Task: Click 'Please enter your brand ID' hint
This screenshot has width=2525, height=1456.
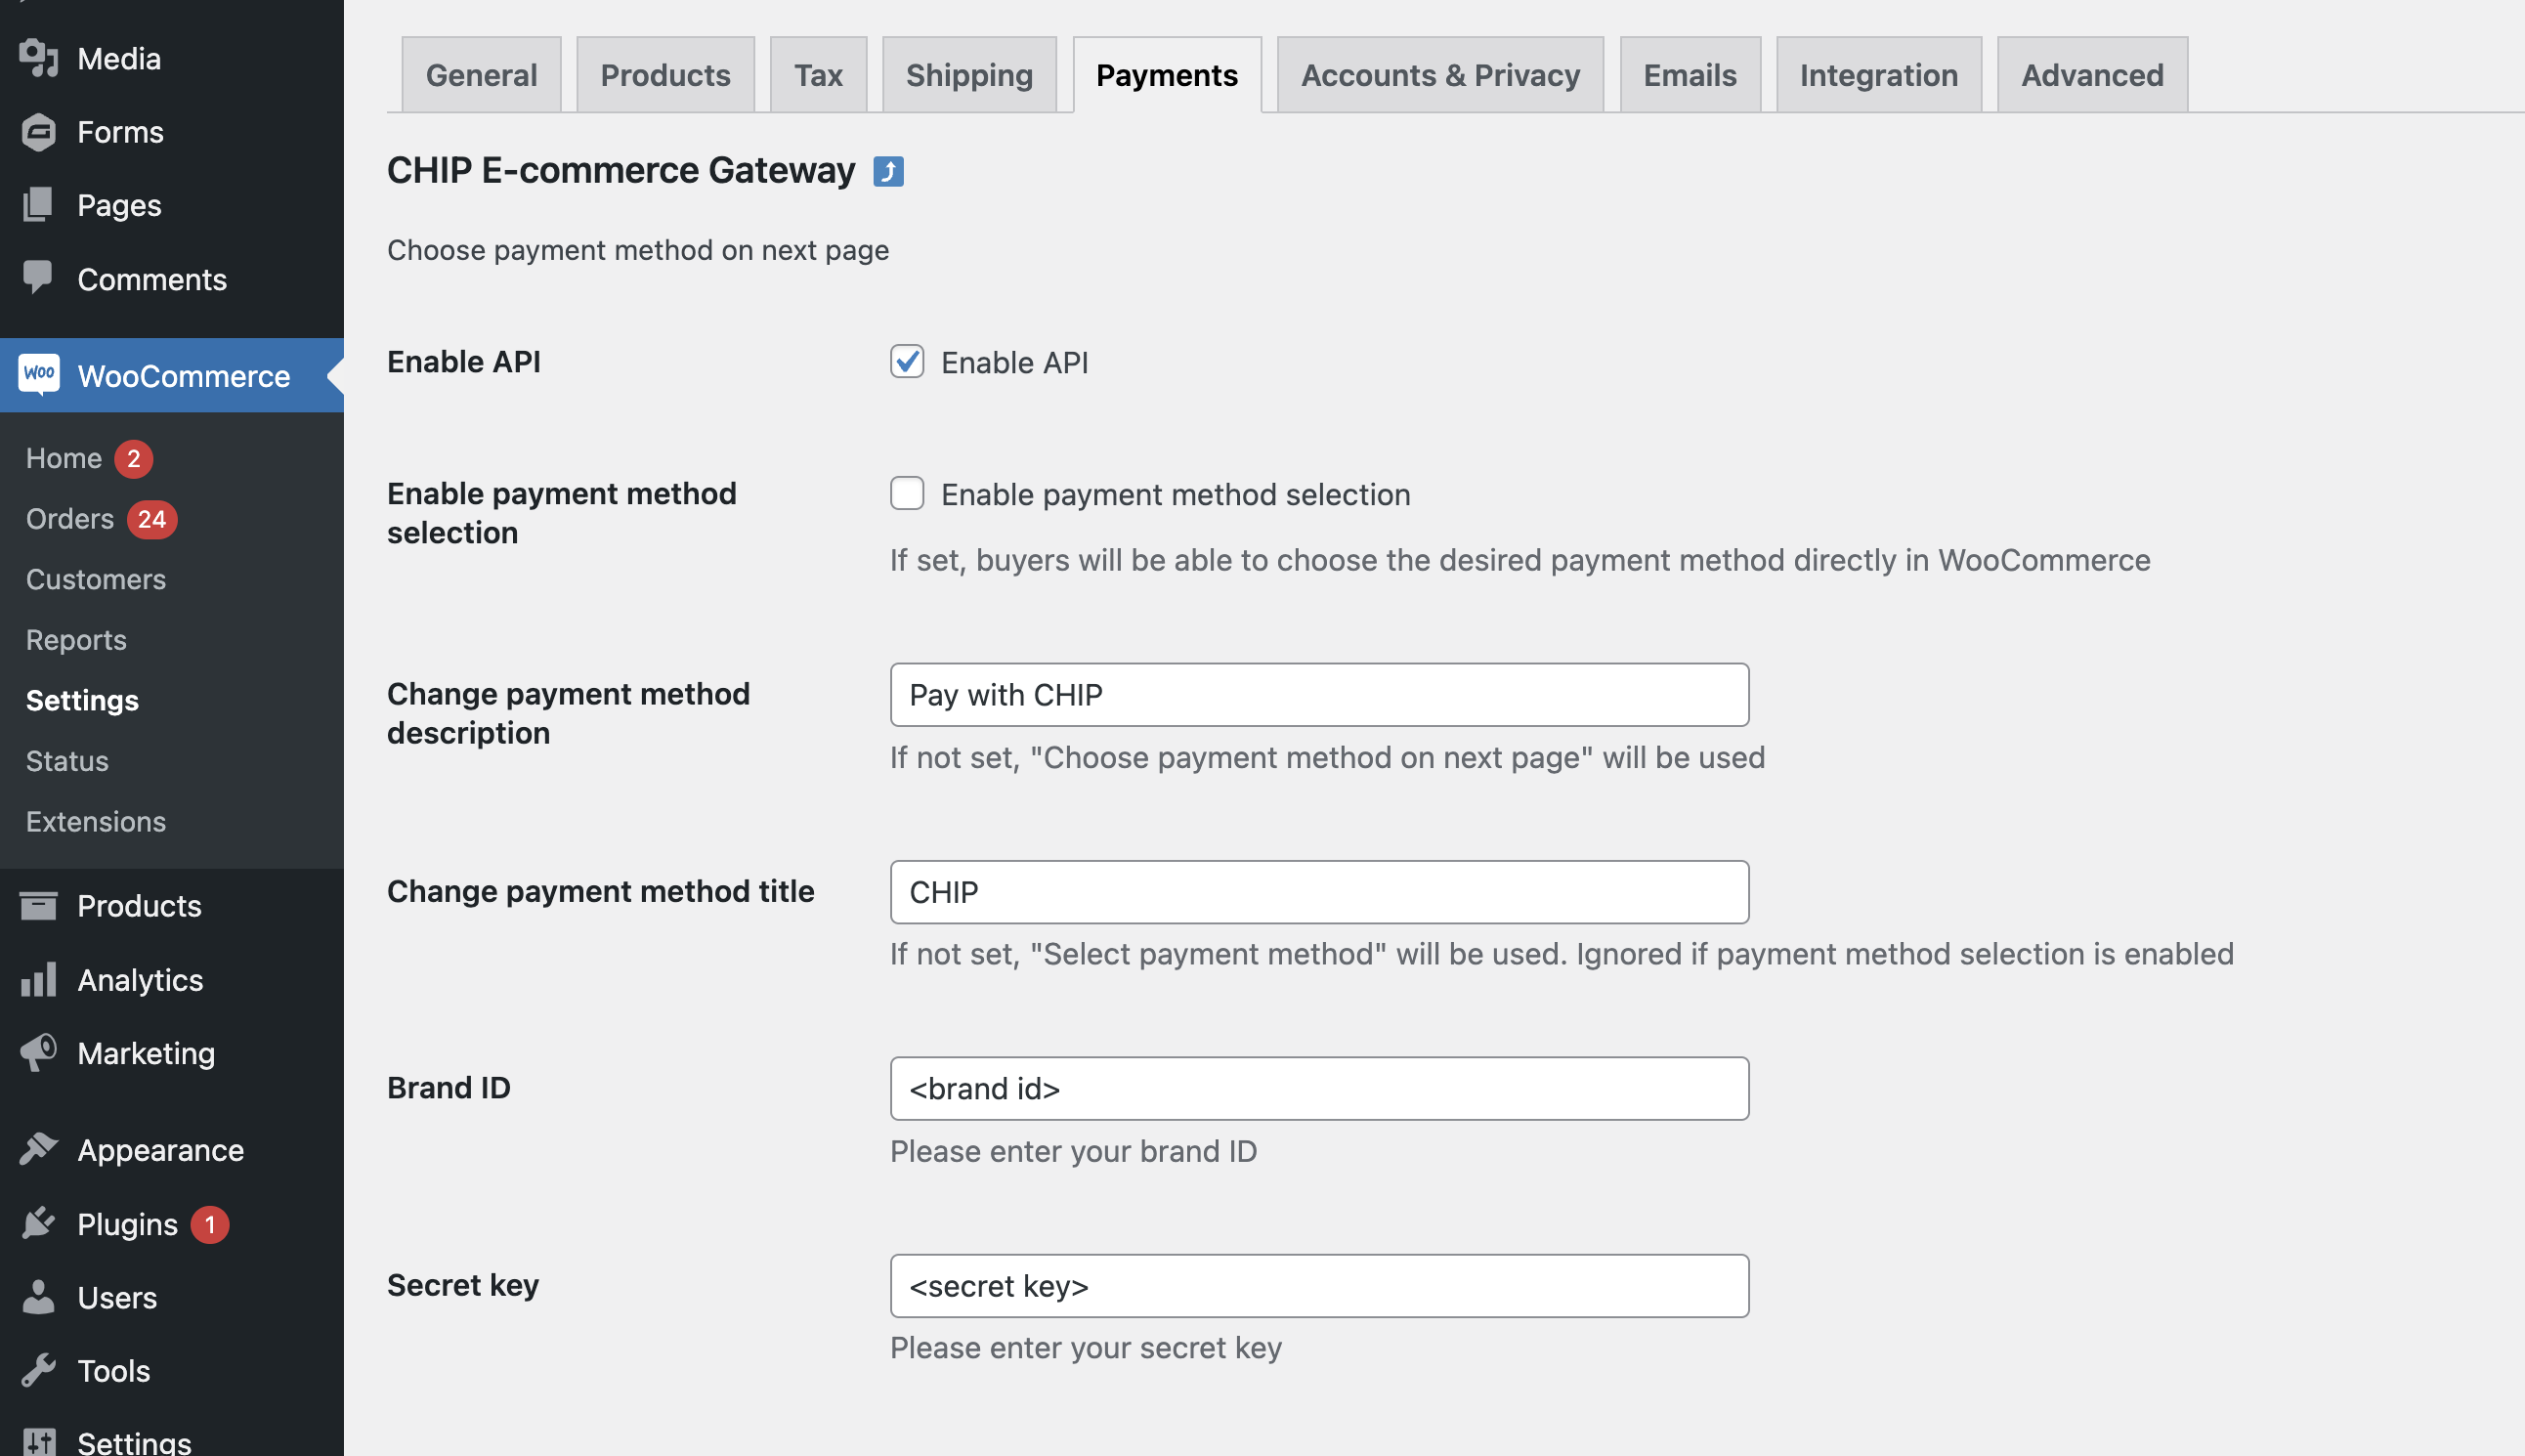Action: (1073, 1151)
